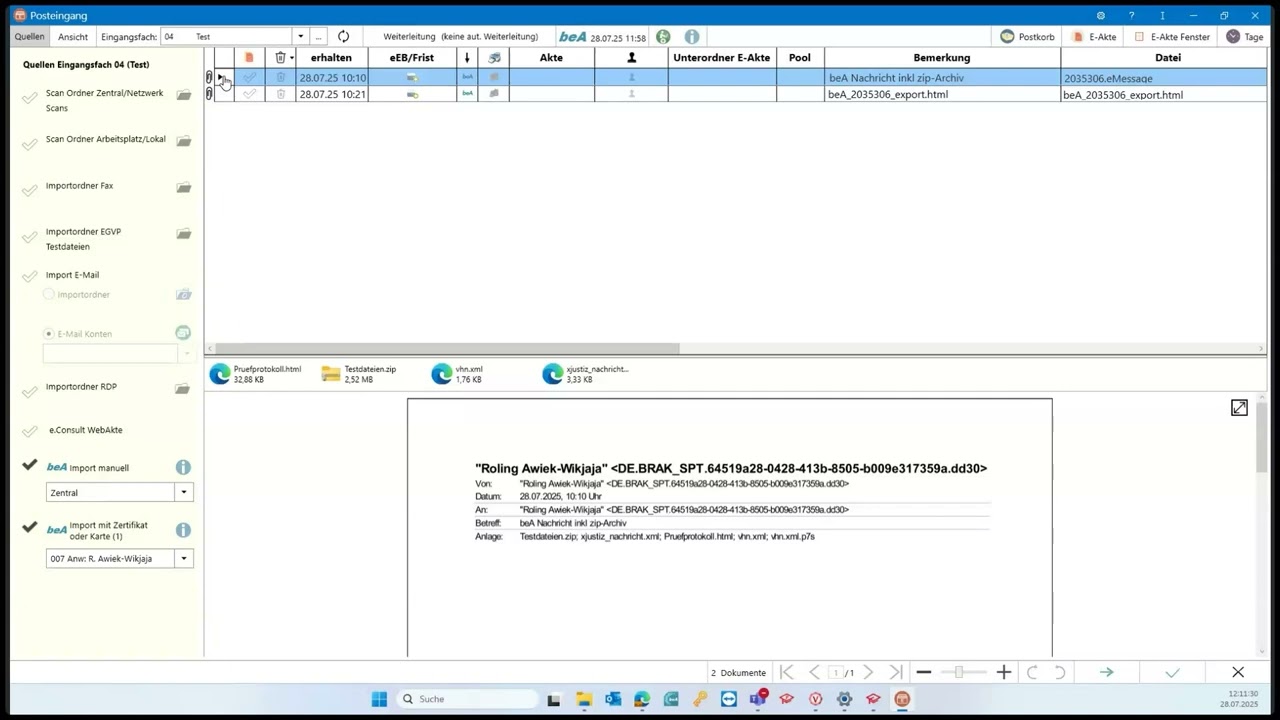Jump to the last preview page
The image size is (1280, 720).
pos(896,673)
